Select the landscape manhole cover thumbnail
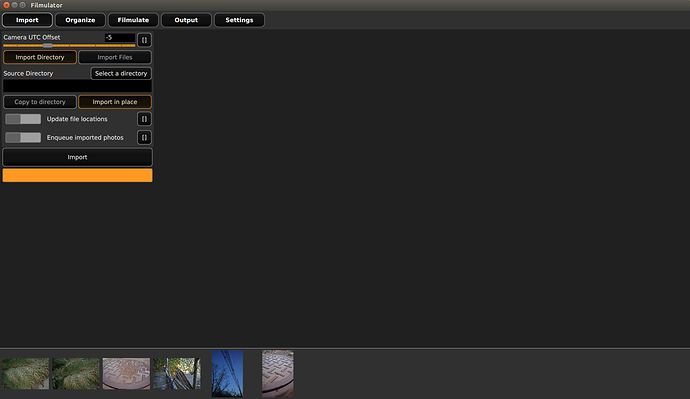The height and width of the screenshot is (399, 690). tap(126, 373)
